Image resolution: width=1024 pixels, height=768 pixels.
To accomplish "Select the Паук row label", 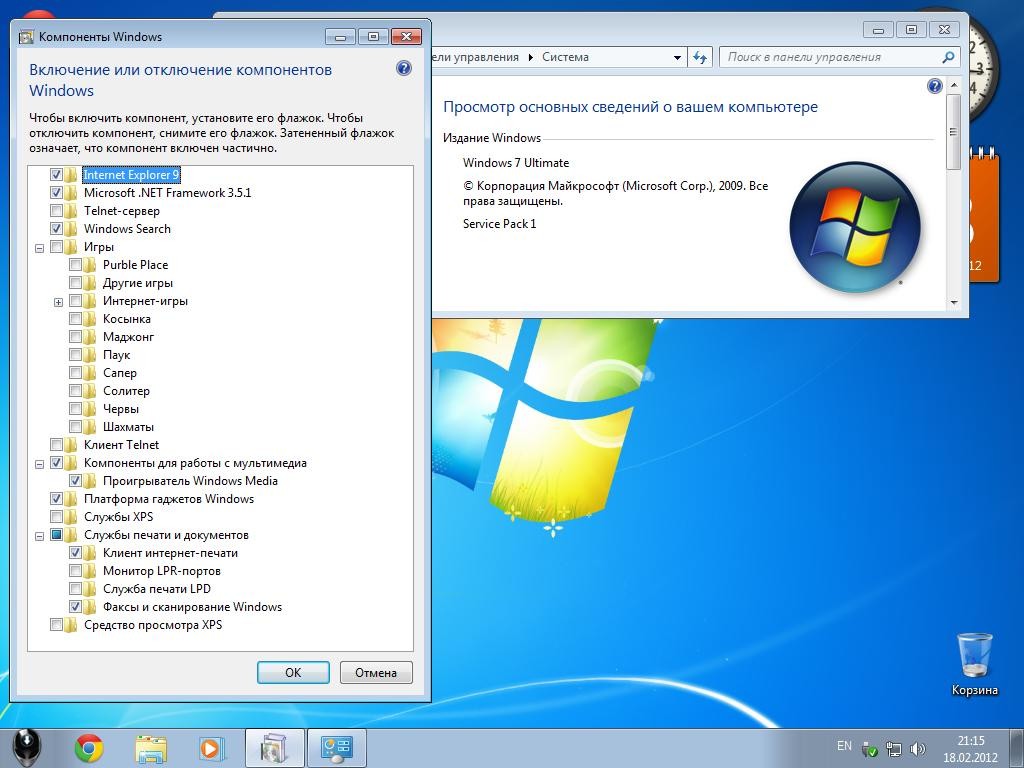I will click(x=117, y=355).
